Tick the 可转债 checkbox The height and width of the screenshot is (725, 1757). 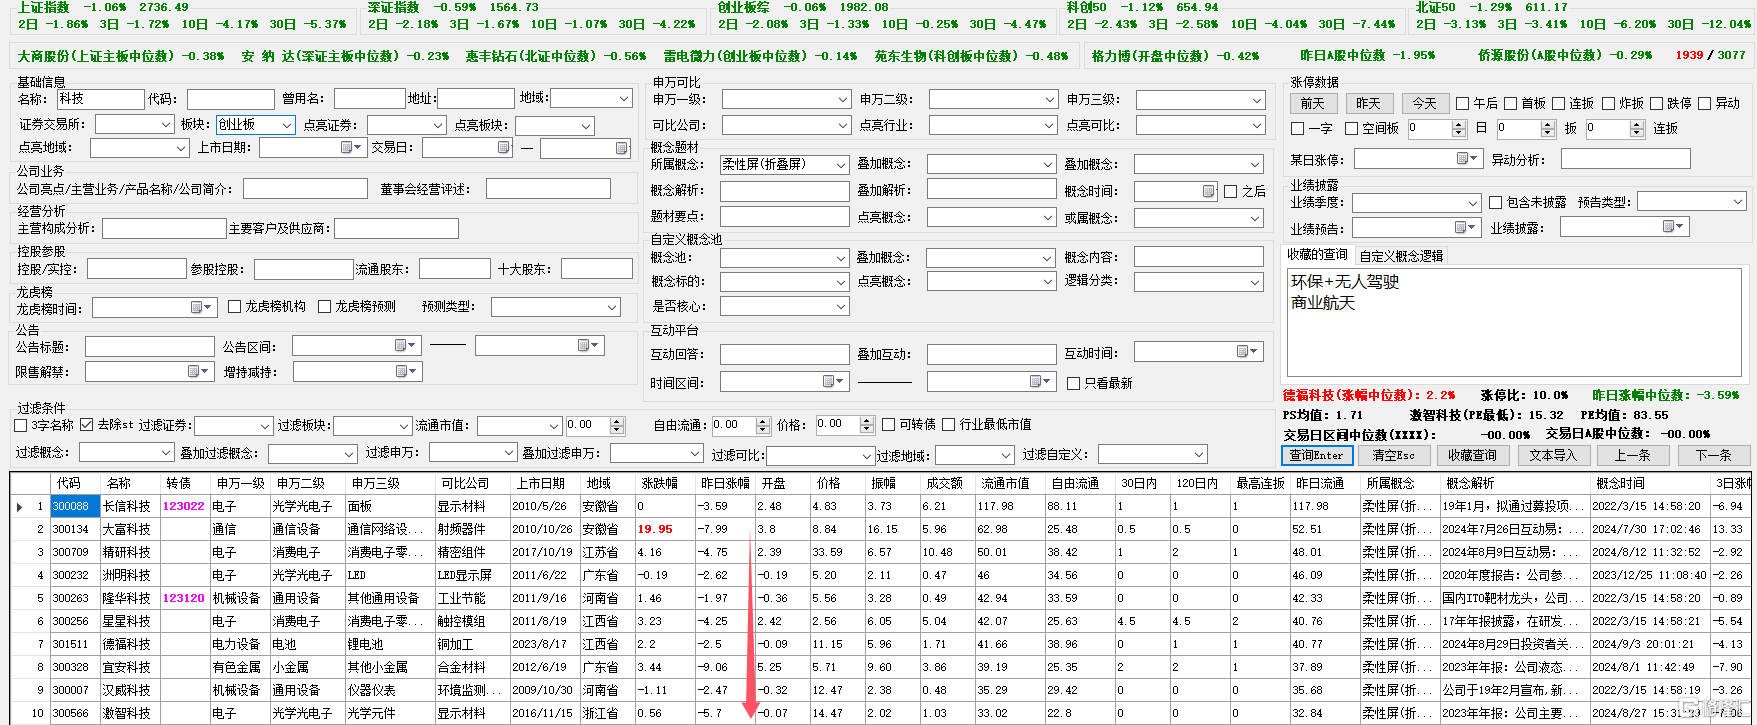(889, 425)
